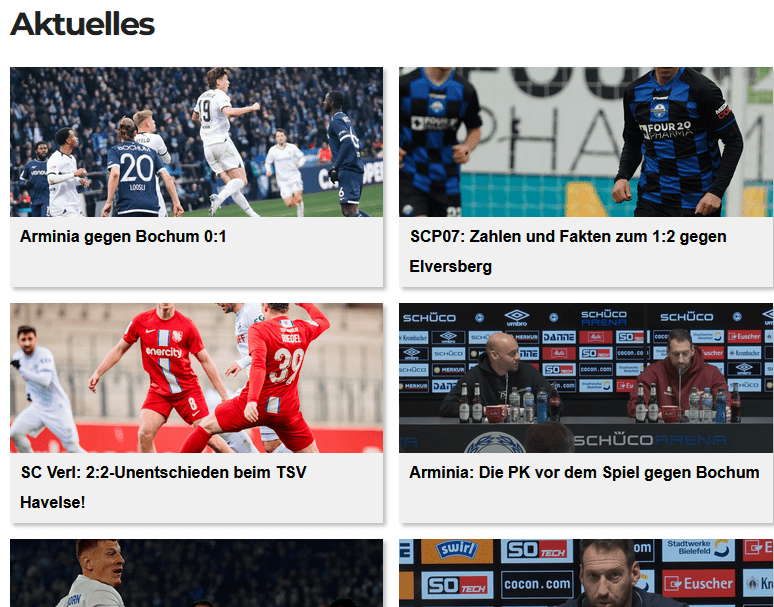This screenshot has height=607, width=774.
Task: Open the SCP07 blue-black jersey photo
Action: coord(586,142)
